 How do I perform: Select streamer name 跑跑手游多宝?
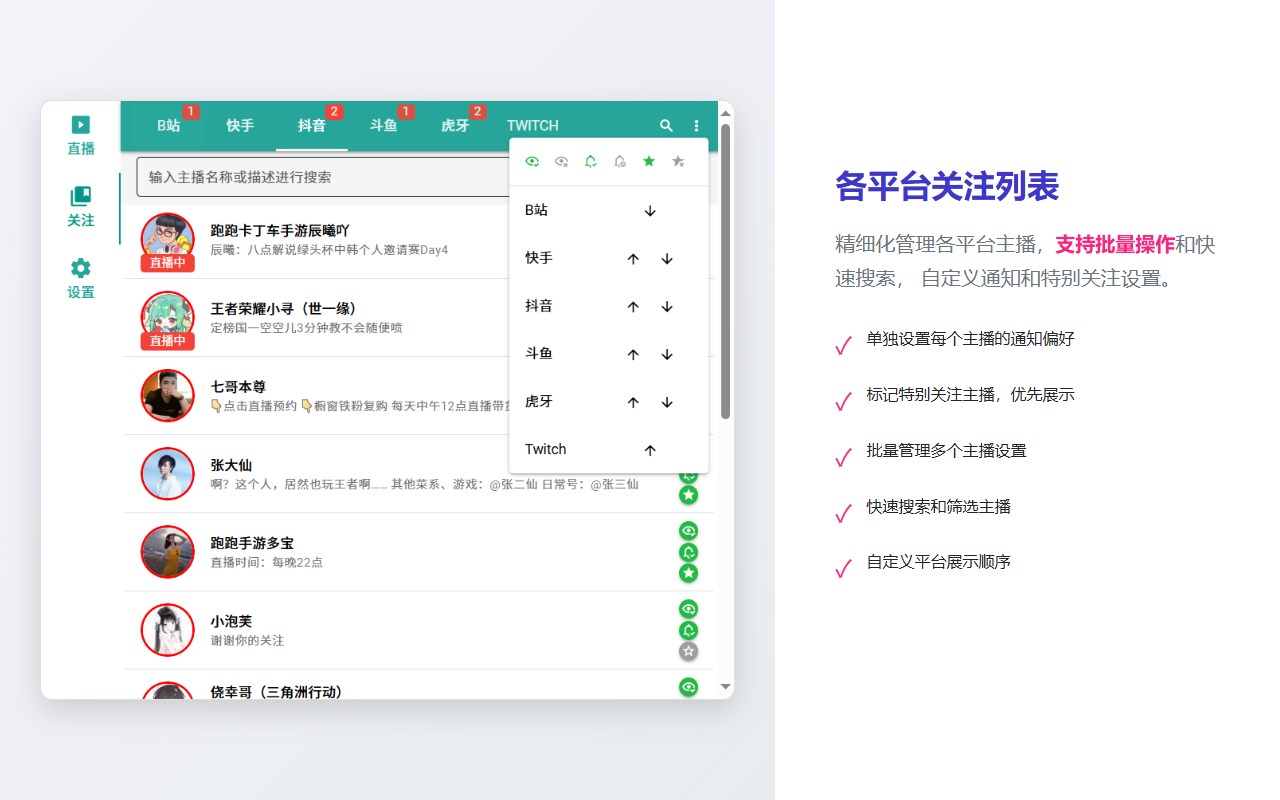[252, 542]
